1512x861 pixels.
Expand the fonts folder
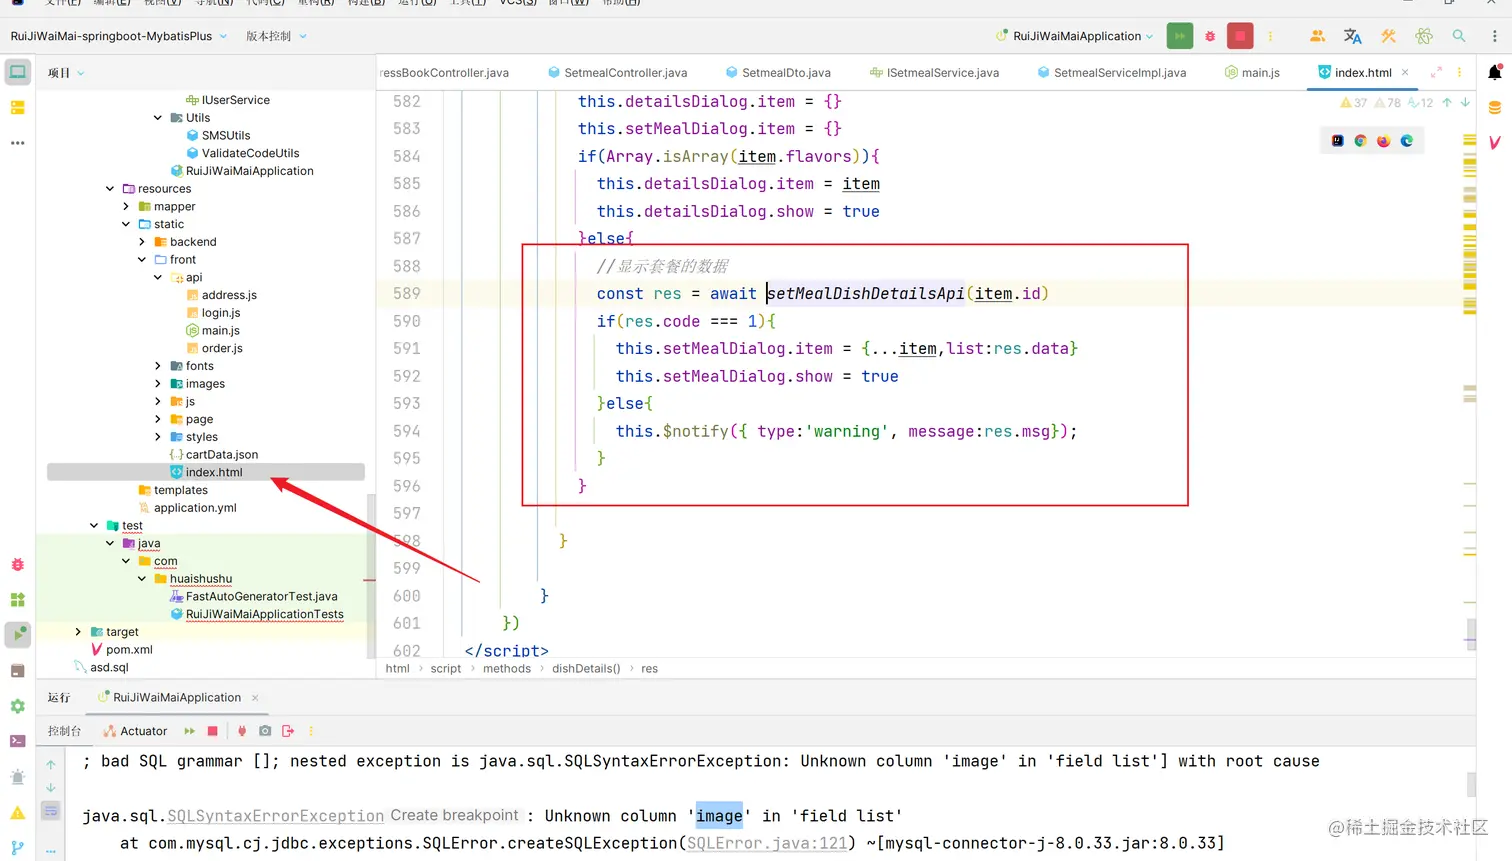point(158,366)
